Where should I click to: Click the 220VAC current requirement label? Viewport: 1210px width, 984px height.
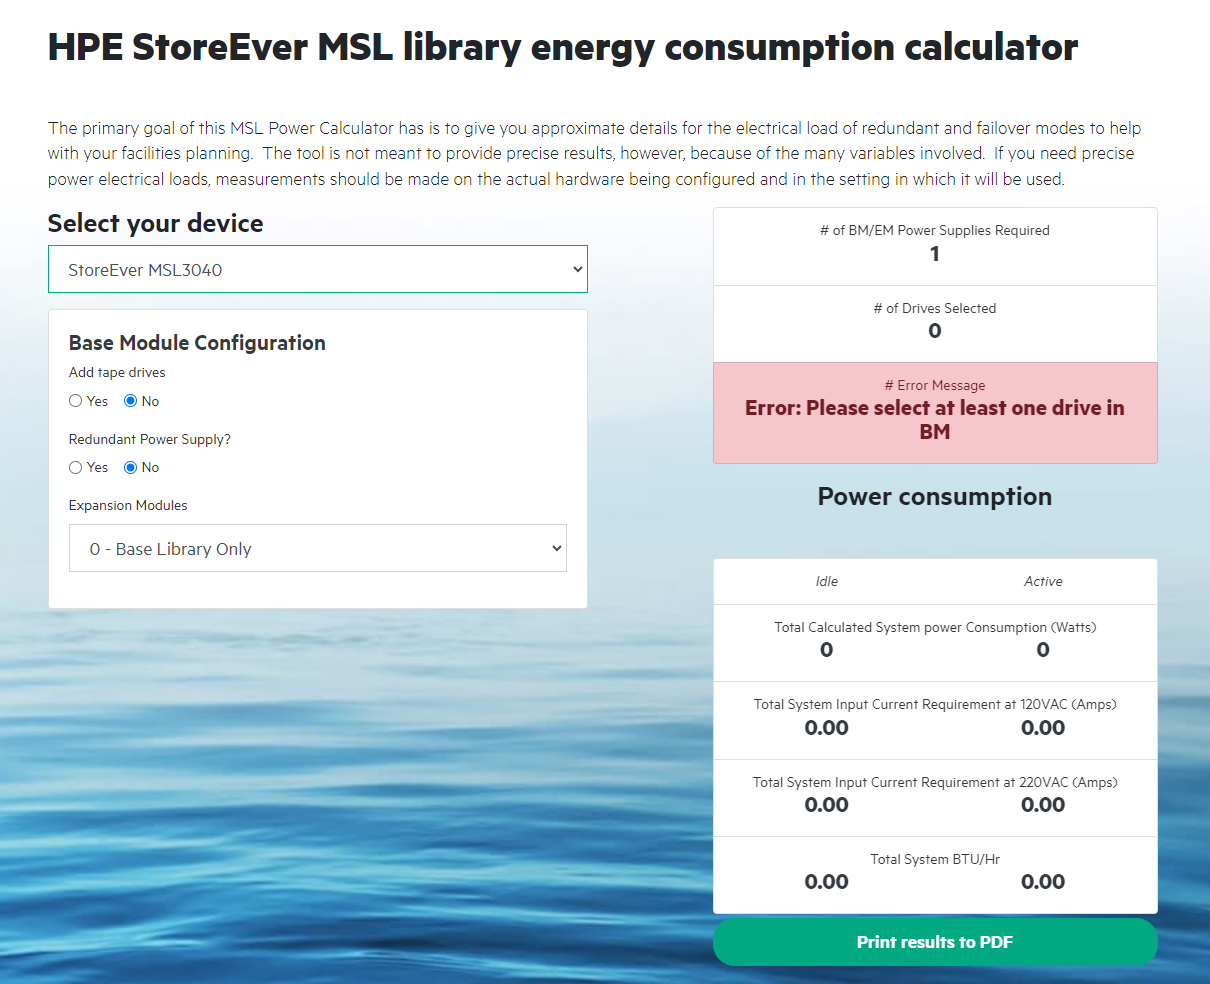(935, 782)
